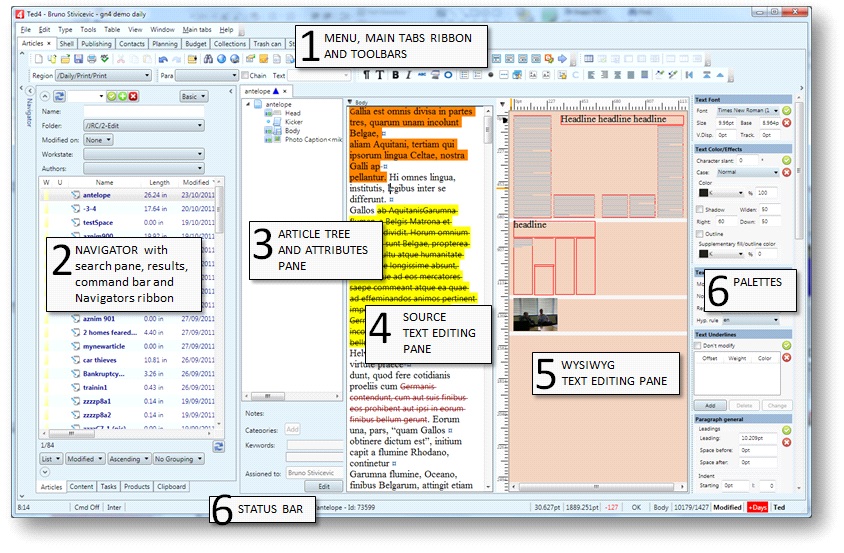Click the table grid icon in toolbar
This screenshot has height=553, width=844.
click(589, 59)
